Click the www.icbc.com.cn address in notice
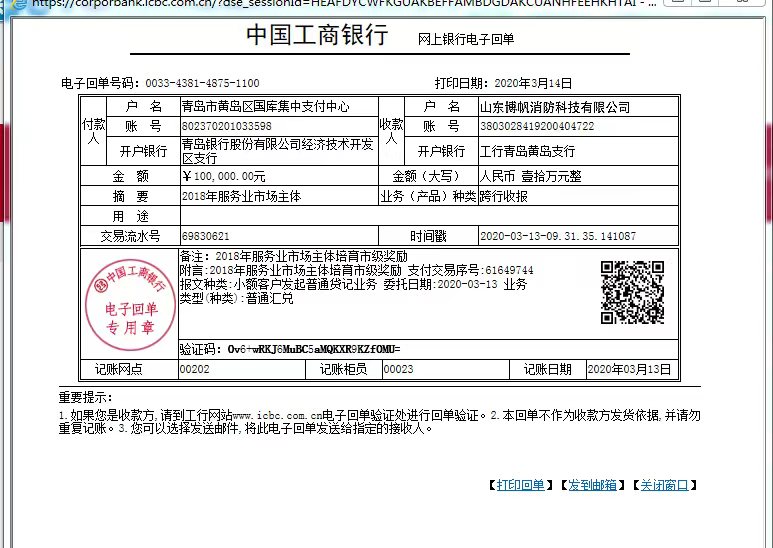 click(x=277, y=416)
